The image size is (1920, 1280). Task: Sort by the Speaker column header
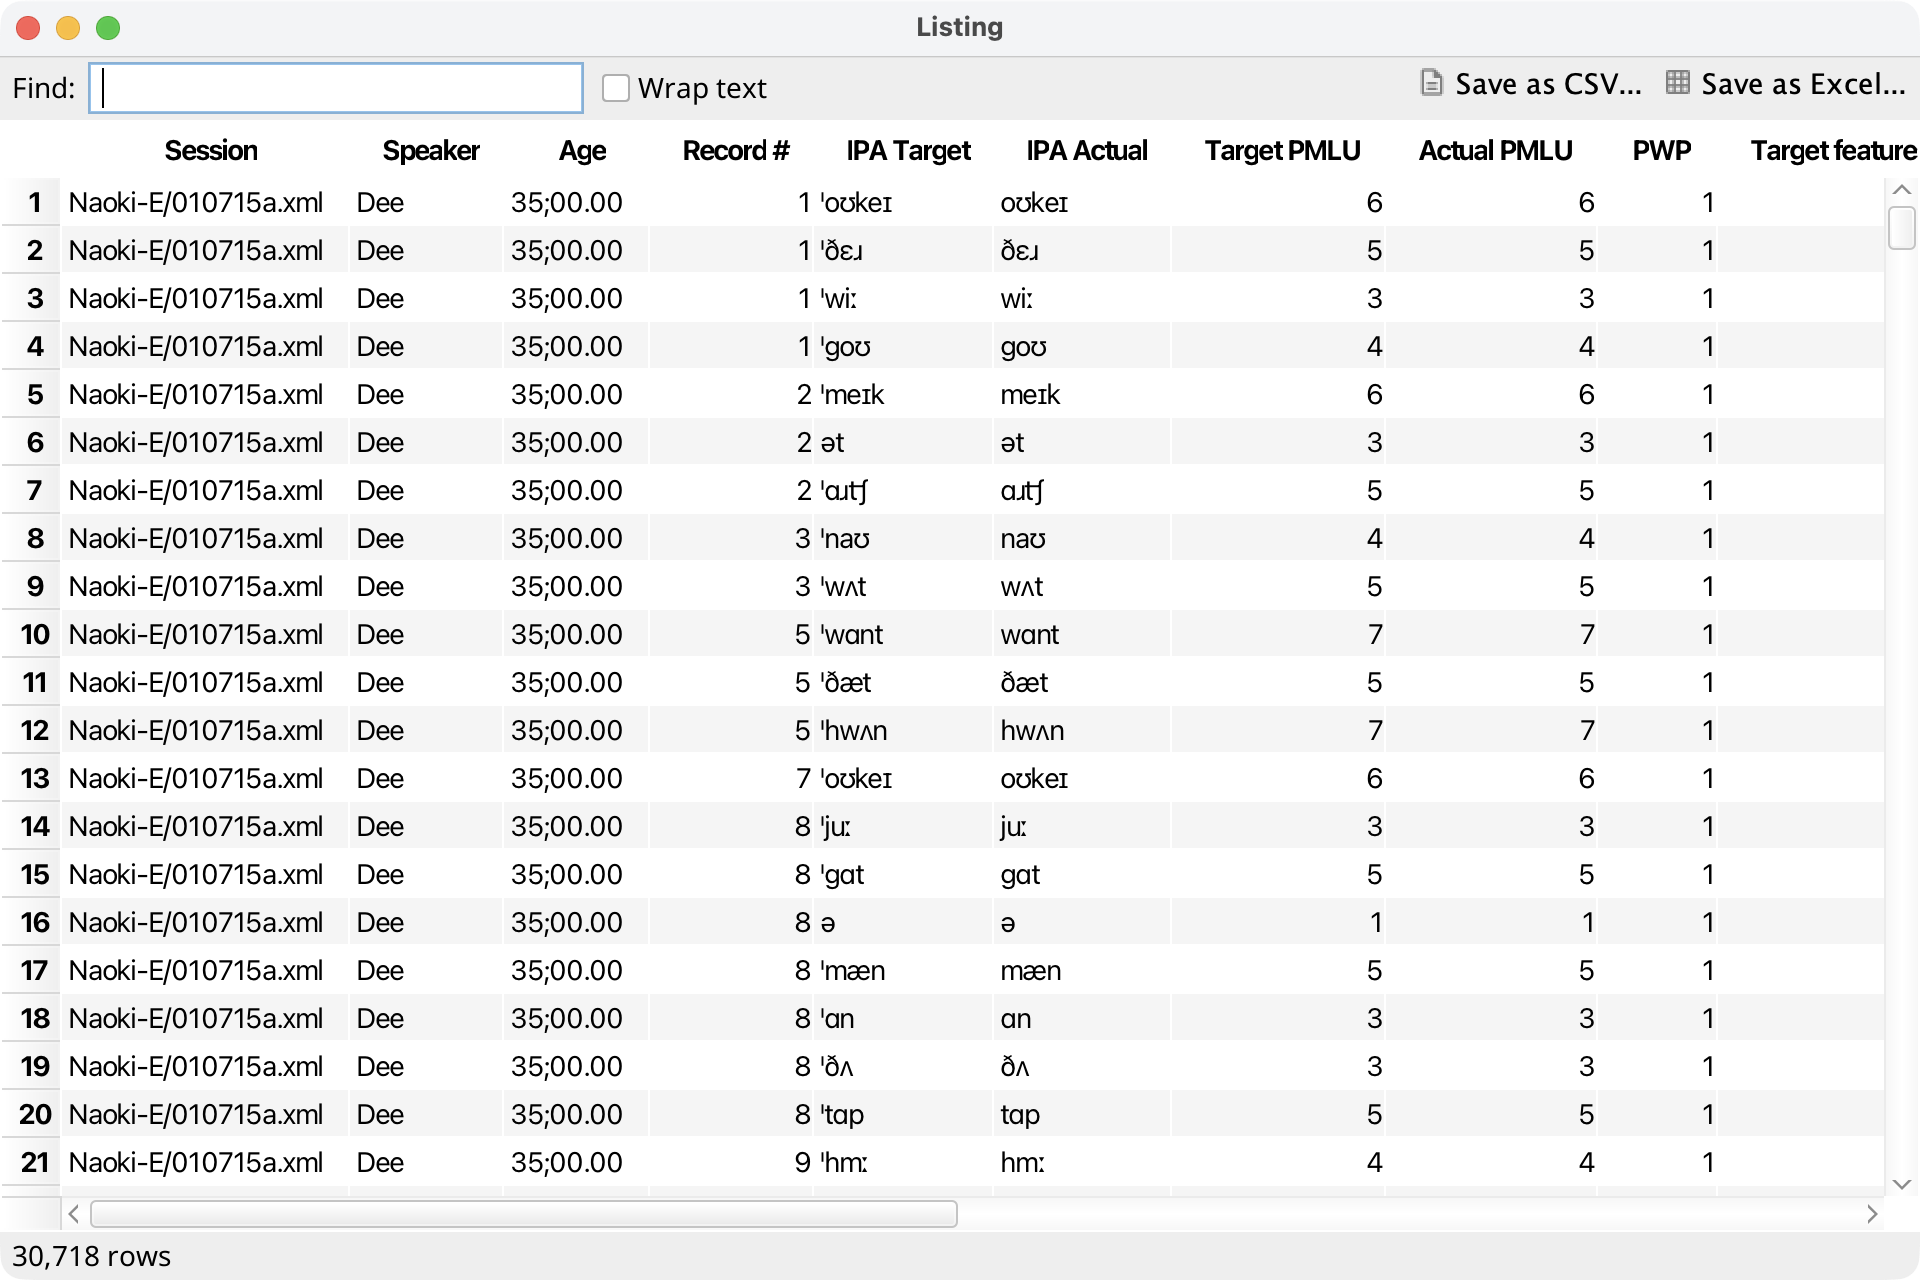pos(431,151)
